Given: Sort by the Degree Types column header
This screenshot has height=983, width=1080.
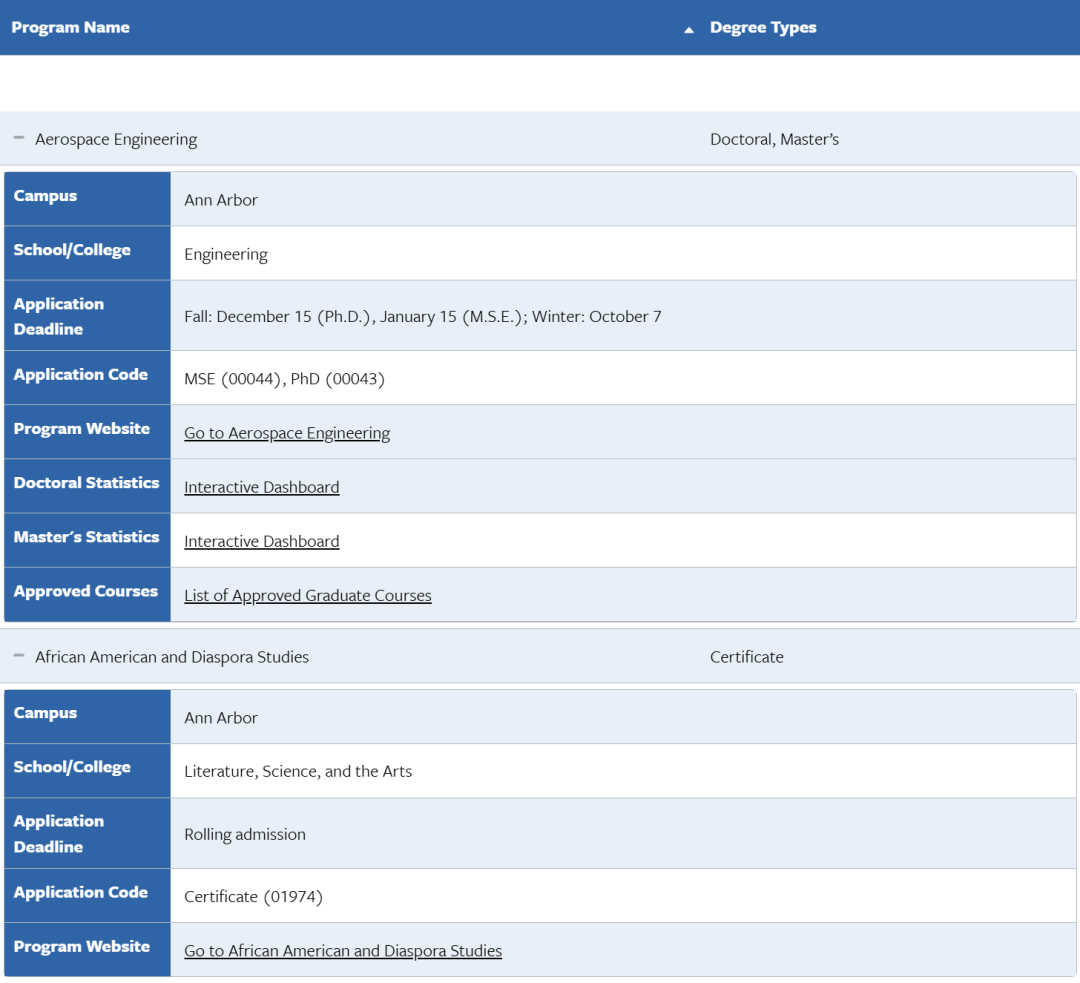Looking at the screenshot, I should [763, 28].
